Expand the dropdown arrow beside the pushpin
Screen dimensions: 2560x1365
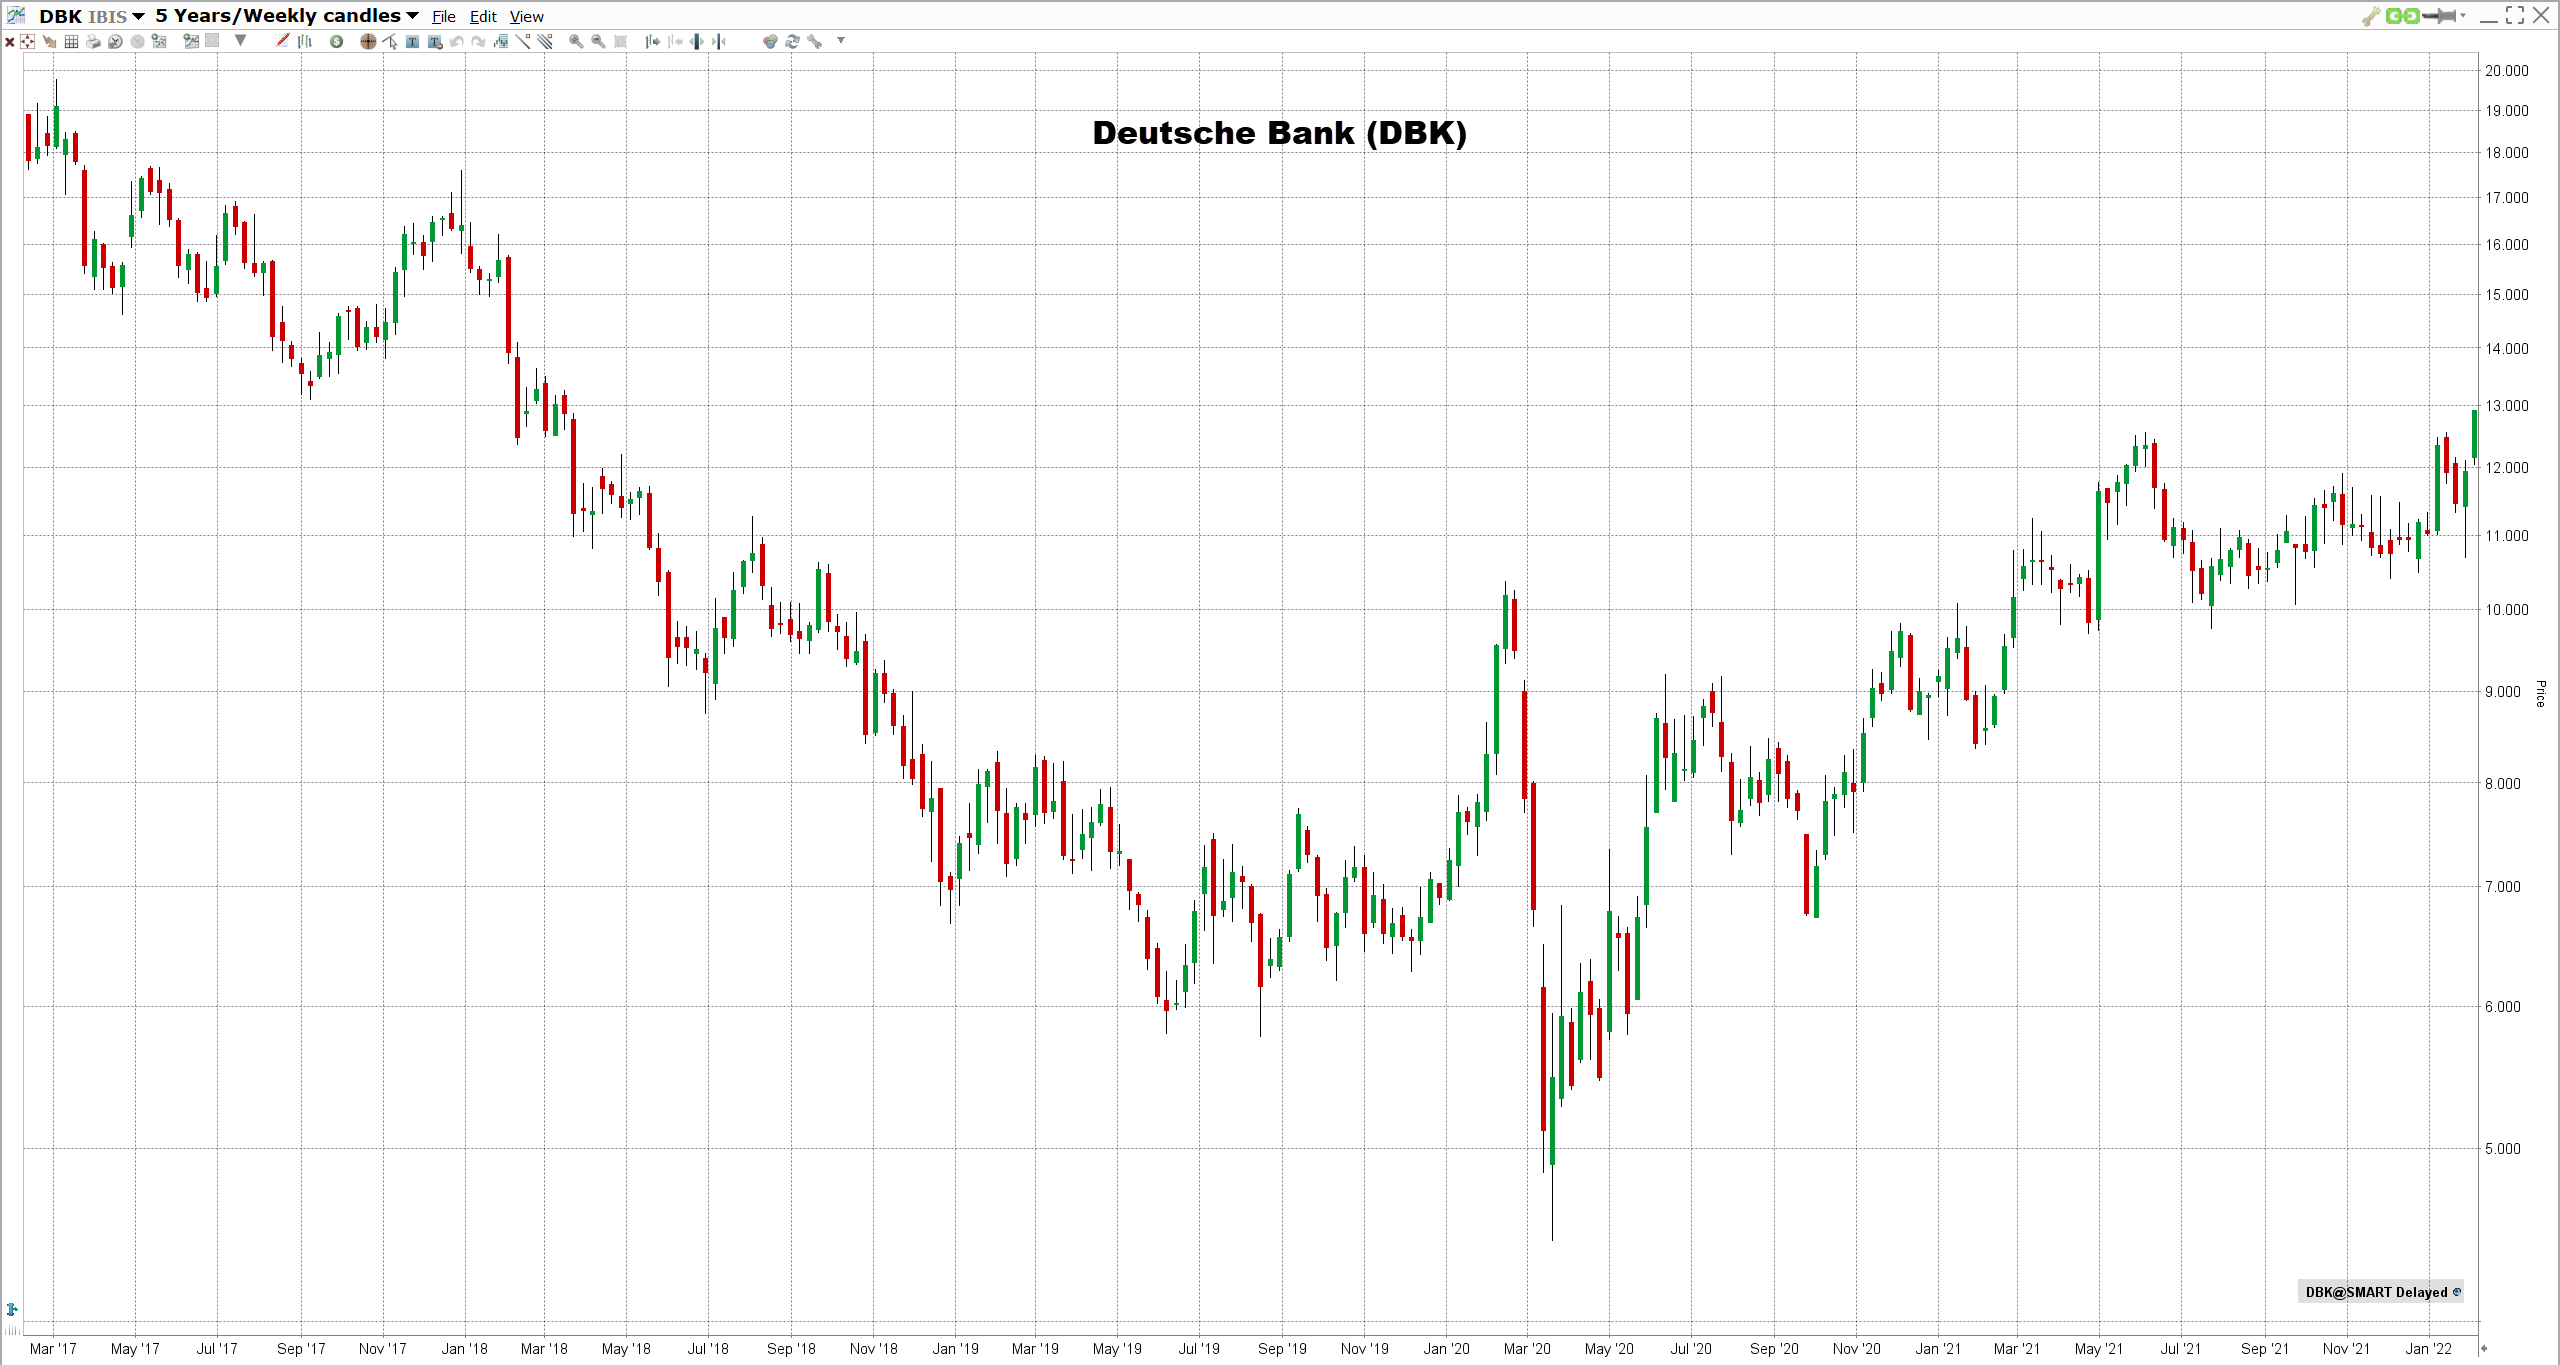(2462, 15)
